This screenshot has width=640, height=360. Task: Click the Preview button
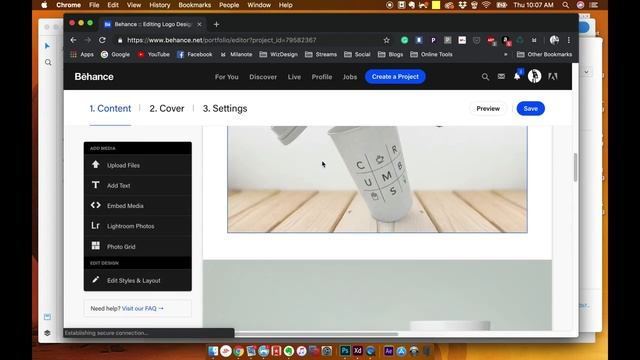point(488,109)
